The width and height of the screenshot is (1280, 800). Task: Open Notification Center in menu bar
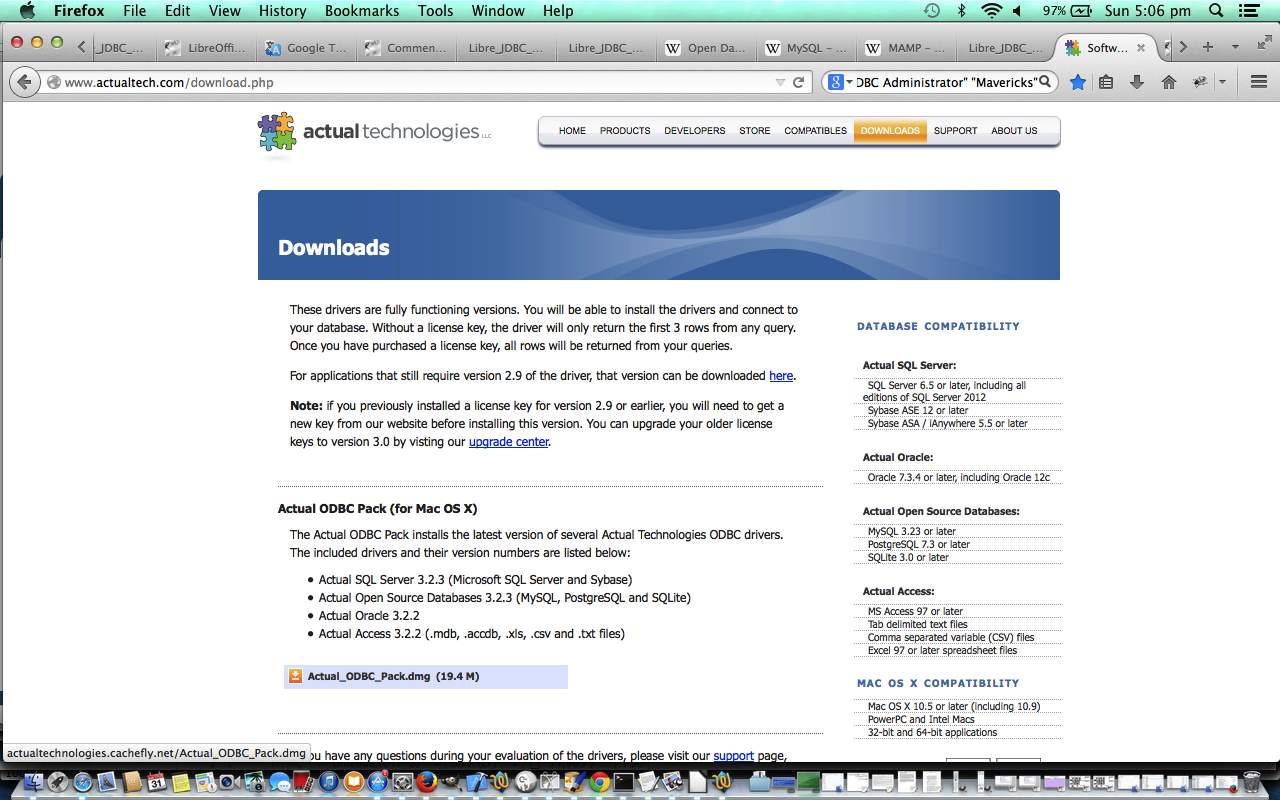click(x=1251, y=11)
